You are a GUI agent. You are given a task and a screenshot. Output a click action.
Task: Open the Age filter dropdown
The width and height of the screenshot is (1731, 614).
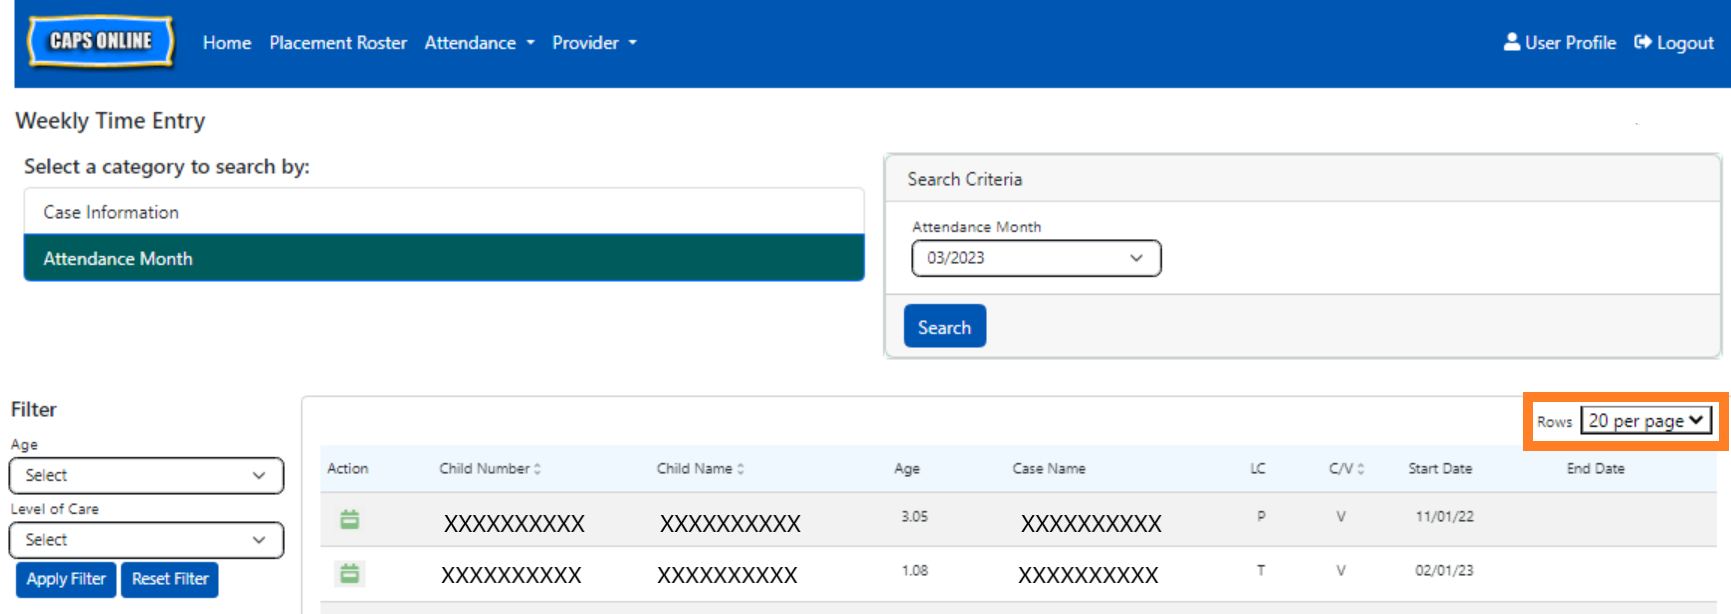[x=146, y=475]
